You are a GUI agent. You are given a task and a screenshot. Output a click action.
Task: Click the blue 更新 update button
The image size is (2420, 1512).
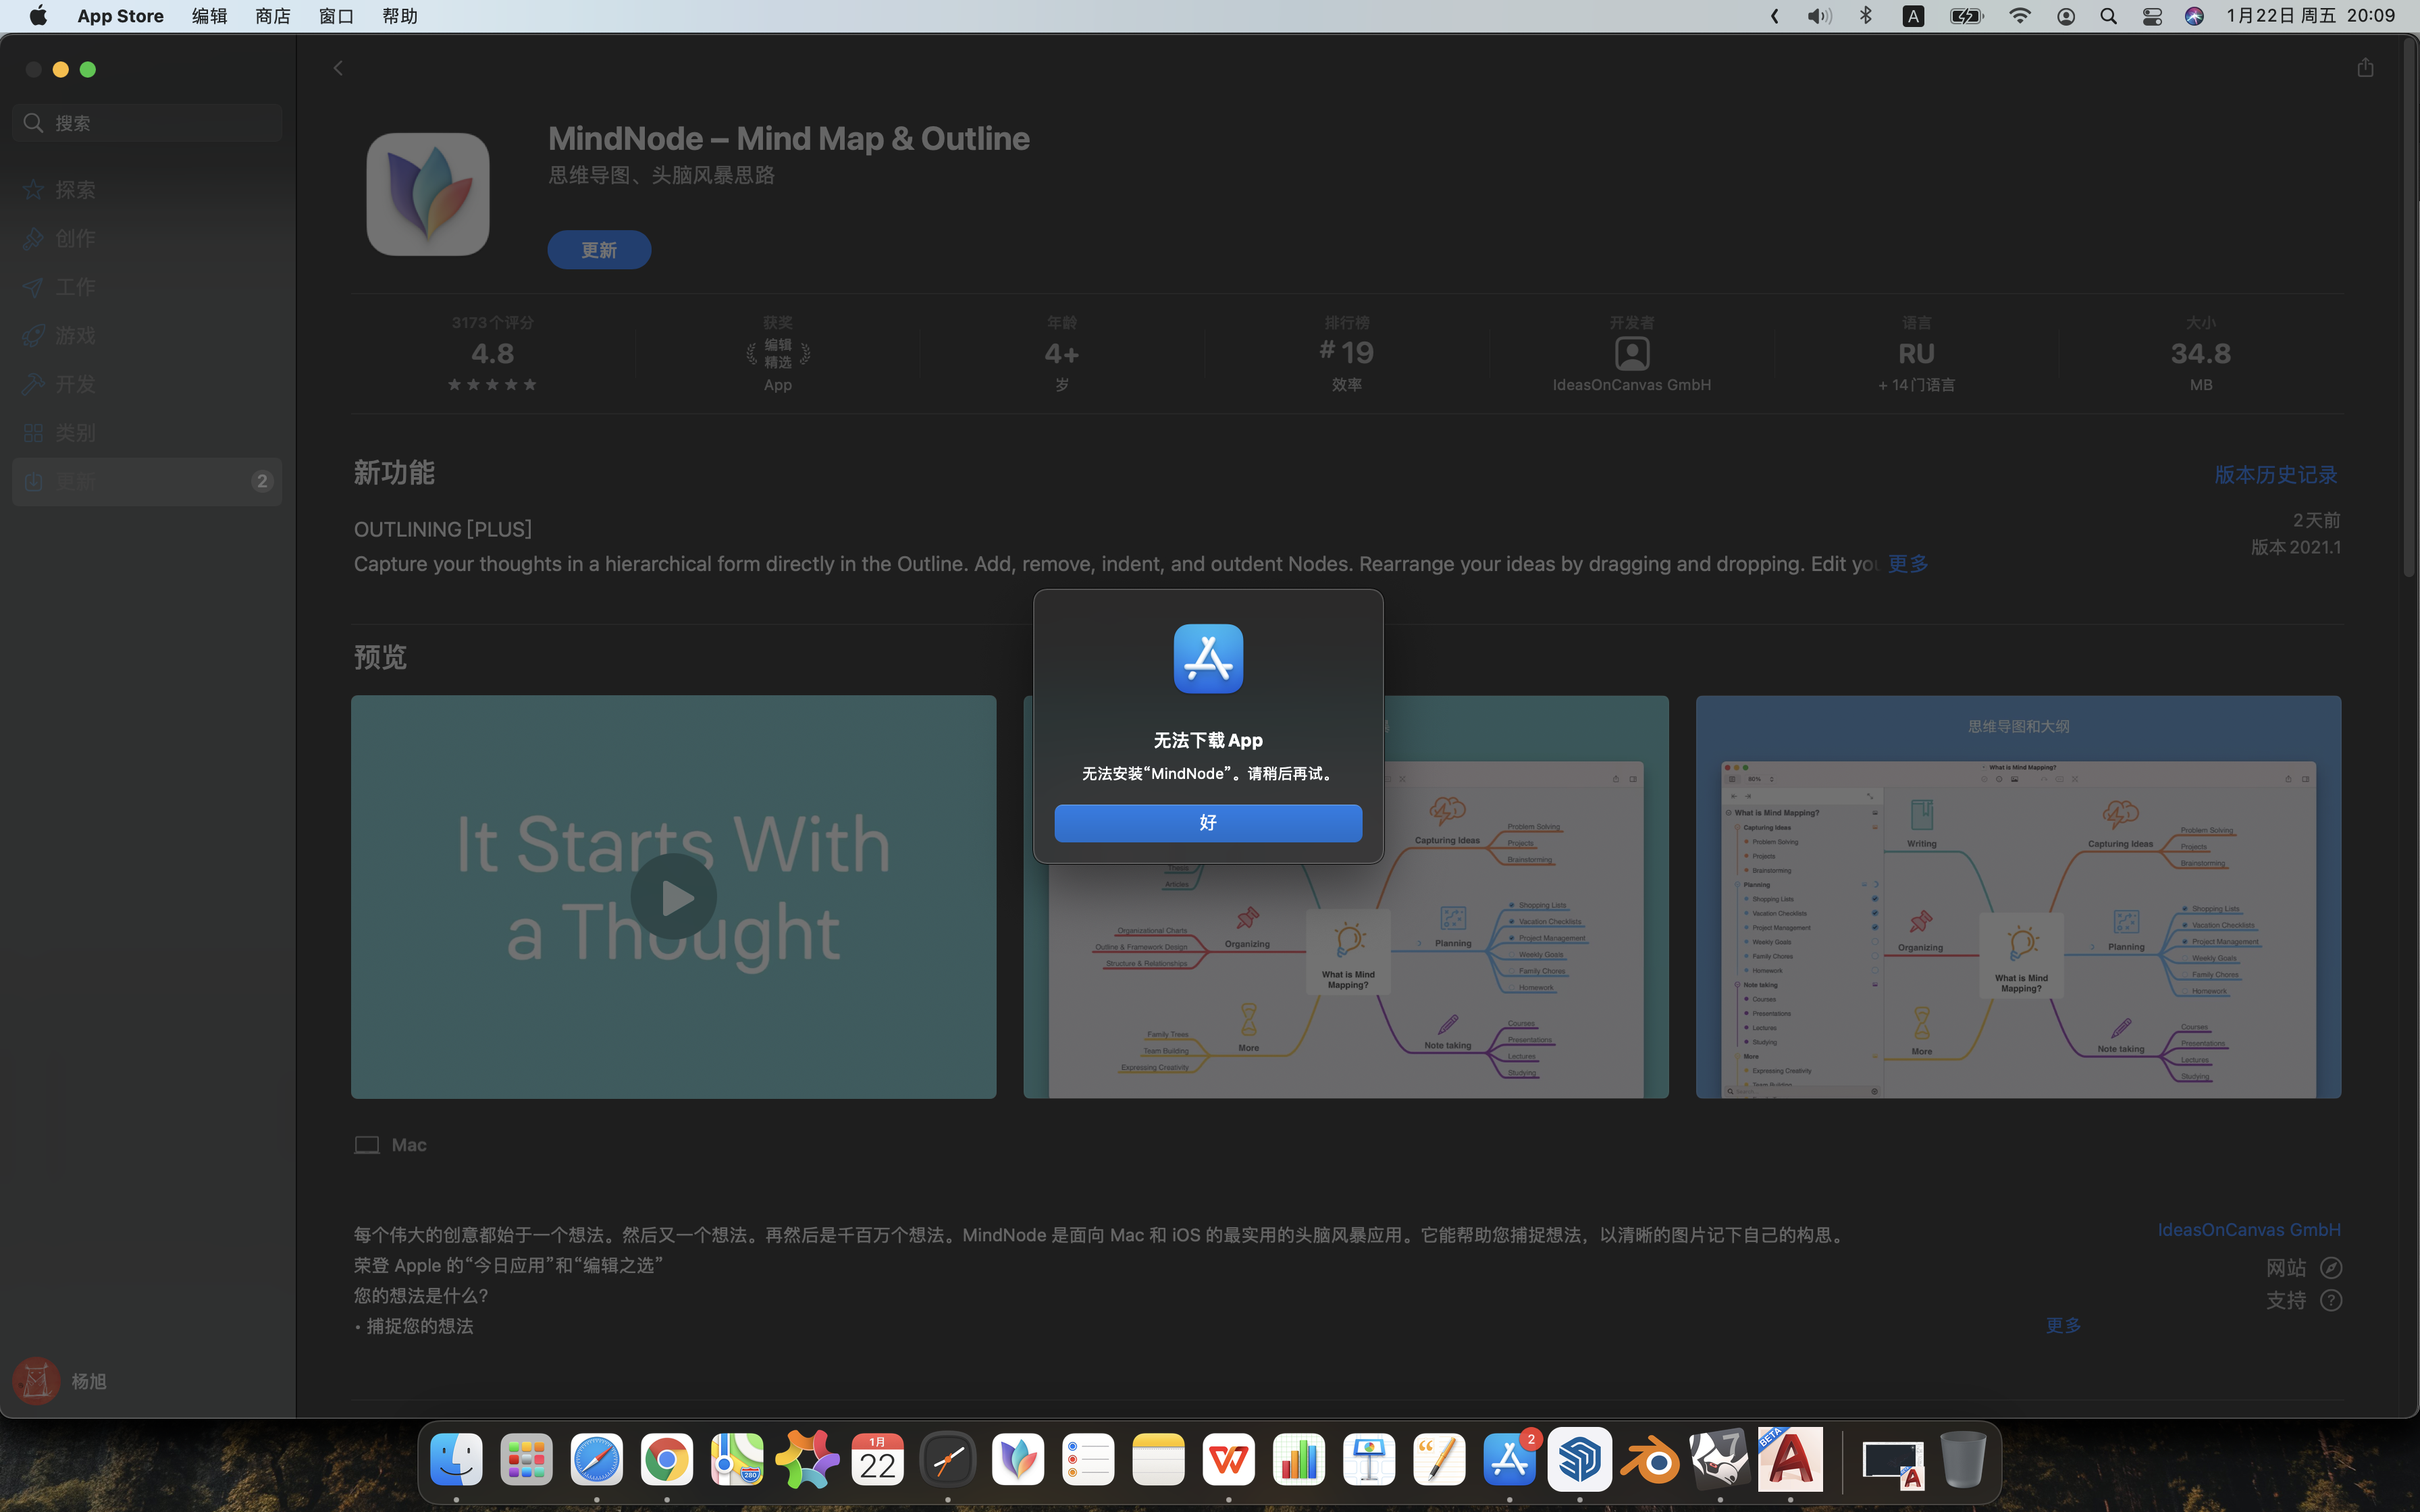click(x=598, y=249)
